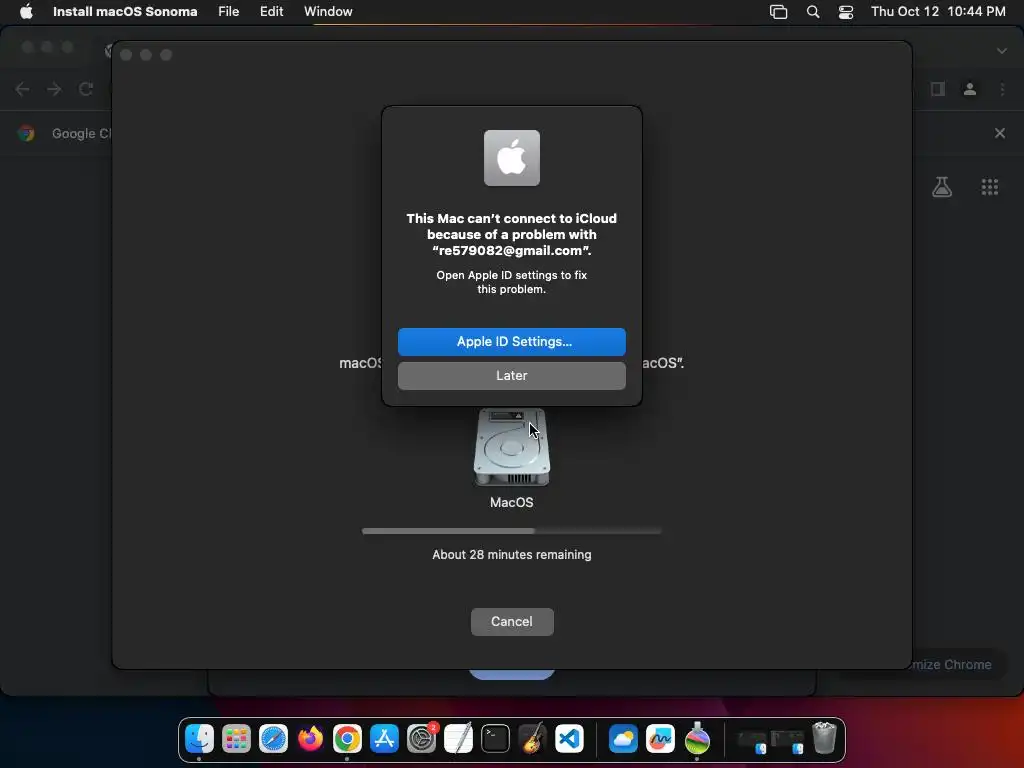Screen dimensions: 1024x768
Task: Dismiss the iCloud dialog with Later
Action: [x=511, y=376]
